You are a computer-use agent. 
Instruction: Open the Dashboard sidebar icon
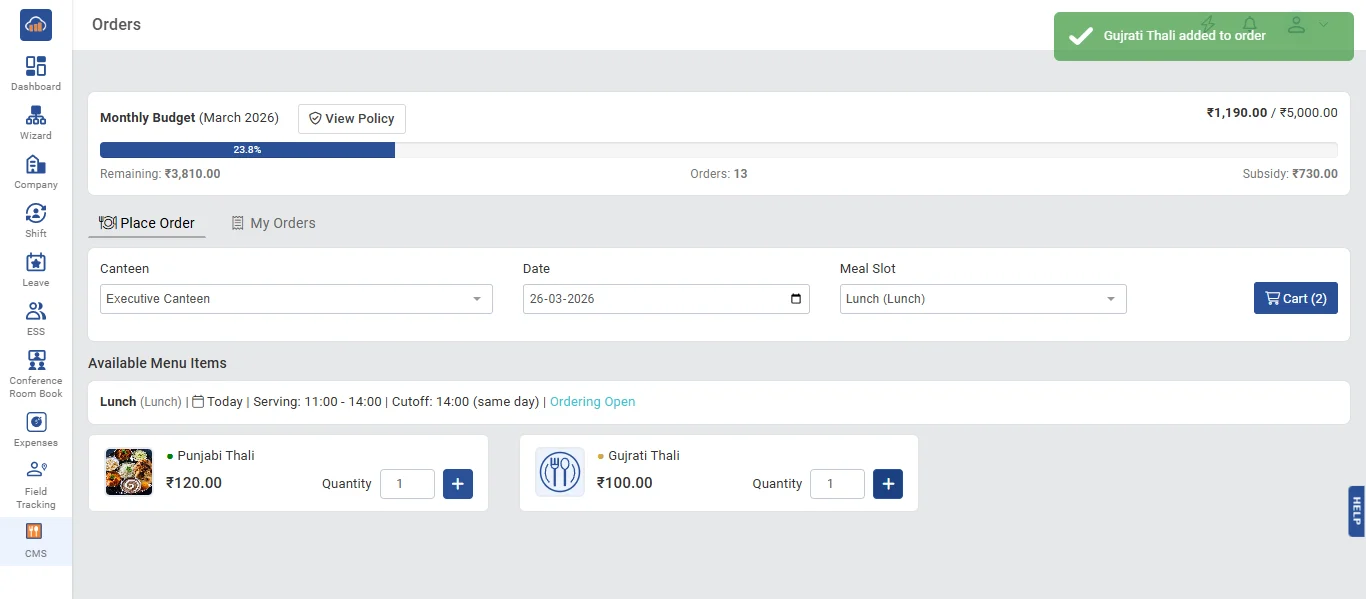click(36, 66)
